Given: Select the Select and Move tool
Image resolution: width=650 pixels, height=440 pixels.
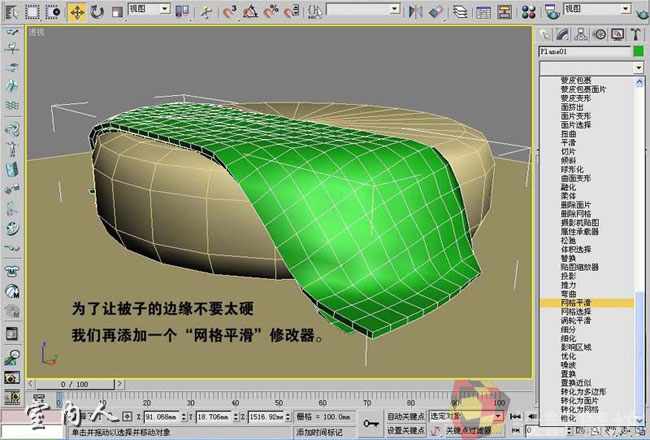Looking at the screenshot, I should (77, 12).
